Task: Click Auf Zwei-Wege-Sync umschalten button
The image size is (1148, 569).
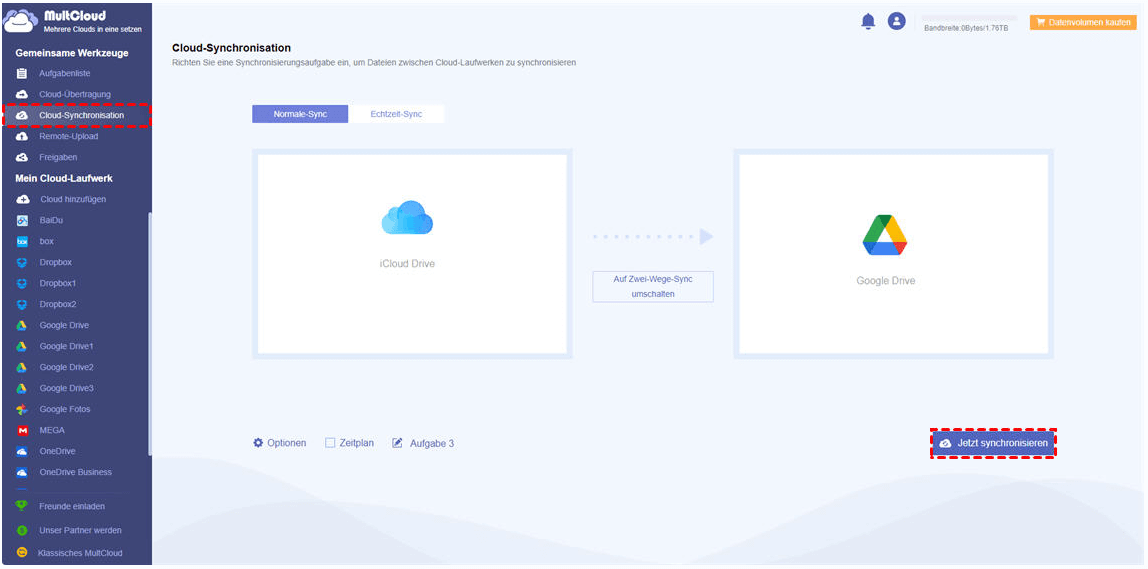Action: click(653, 286)
